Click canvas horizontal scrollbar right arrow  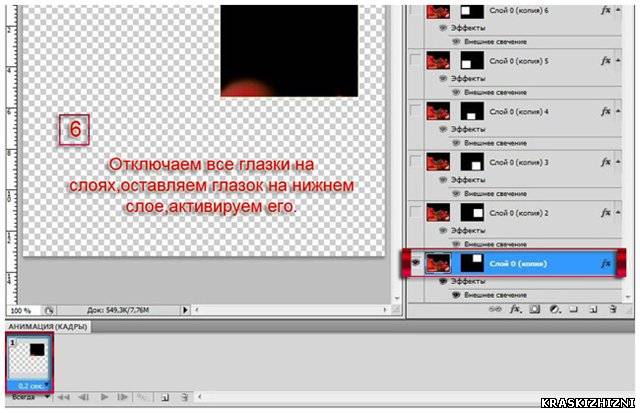coord(384,310)
